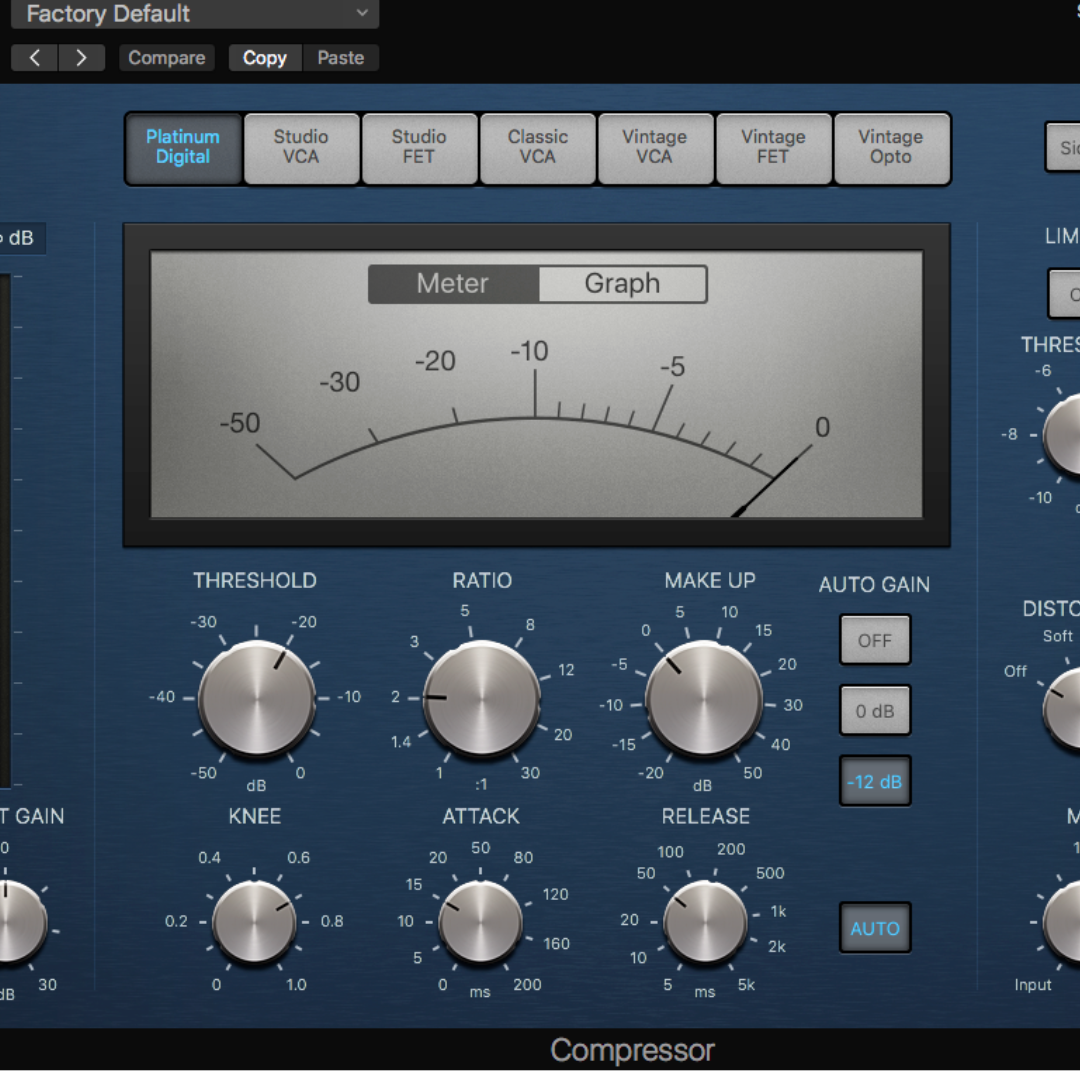The height and width of the screenshot is (1080, 1080).
Task: Open the Factory Default preset menu
Action: (x=195, y=15)
